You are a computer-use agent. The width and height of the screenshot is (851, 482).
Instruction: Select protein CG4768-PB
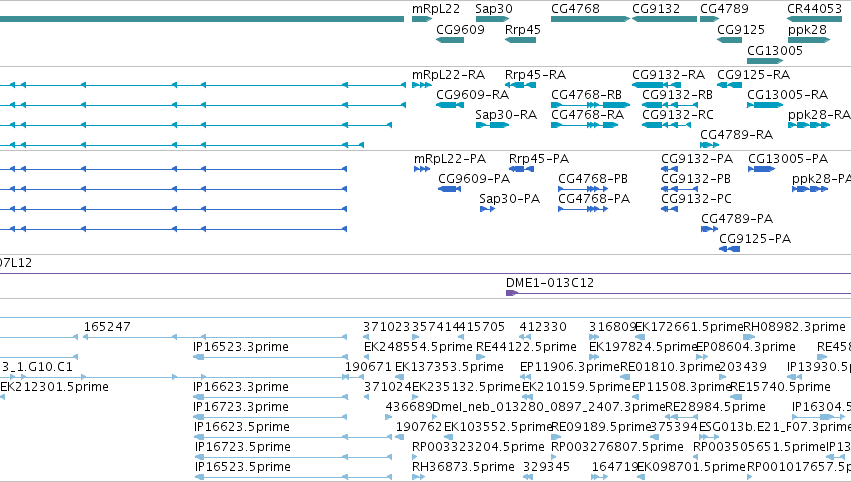(x=593, y=179)
